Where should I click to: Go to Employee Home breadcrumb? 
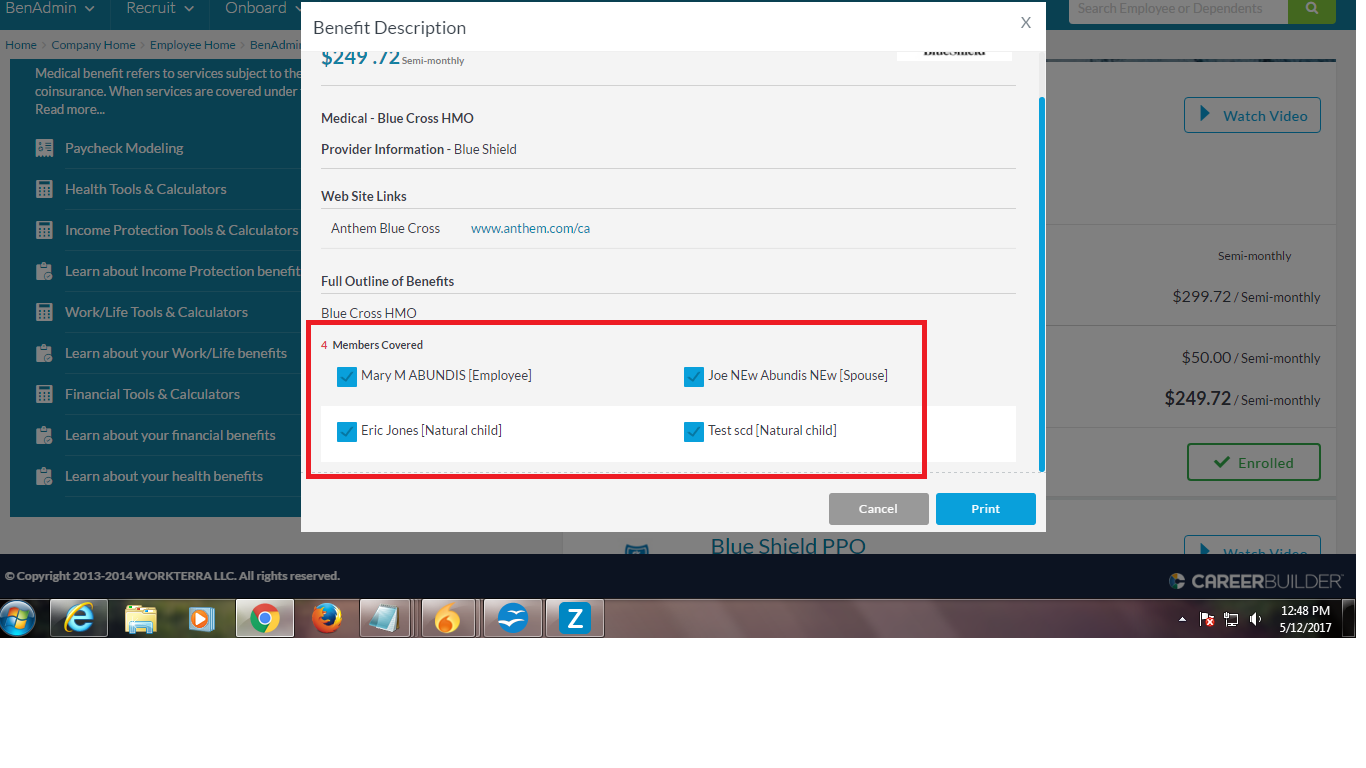[193, 45]
